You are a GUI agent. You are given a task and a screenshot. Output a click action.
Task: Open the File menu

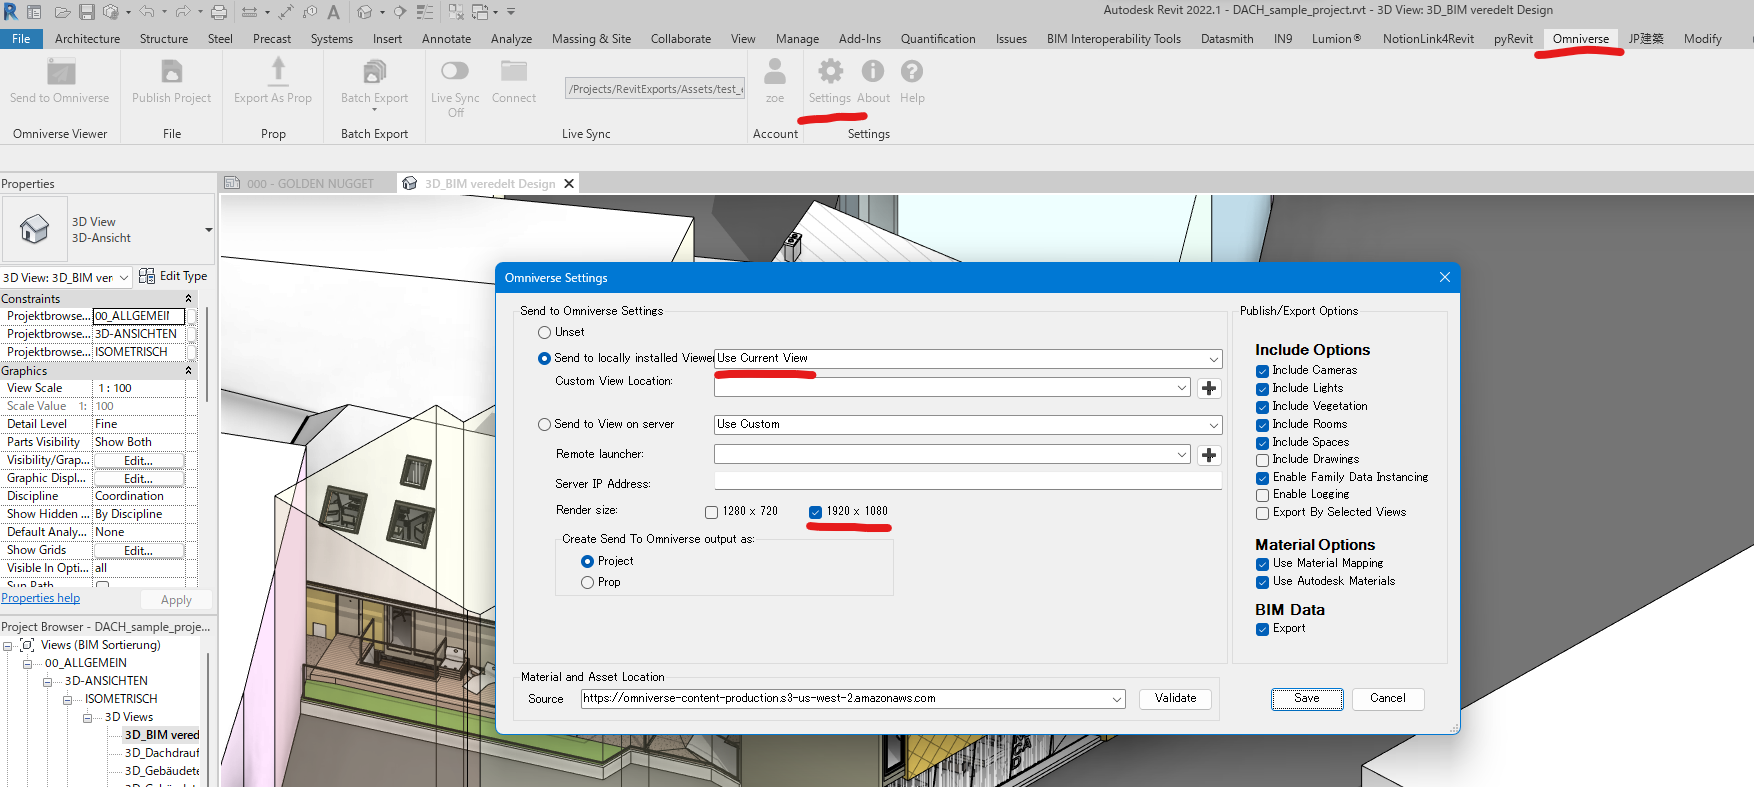pos(21,39)
